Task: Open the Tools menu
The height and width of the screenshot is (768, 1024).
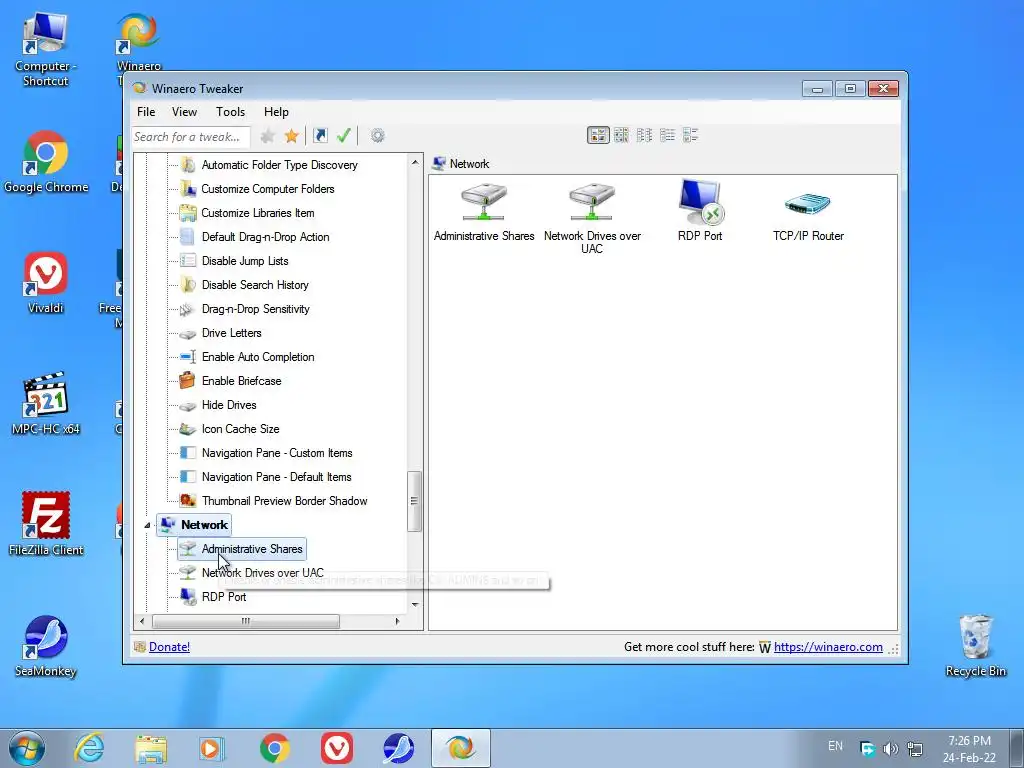Action: (x=231, y=112)
